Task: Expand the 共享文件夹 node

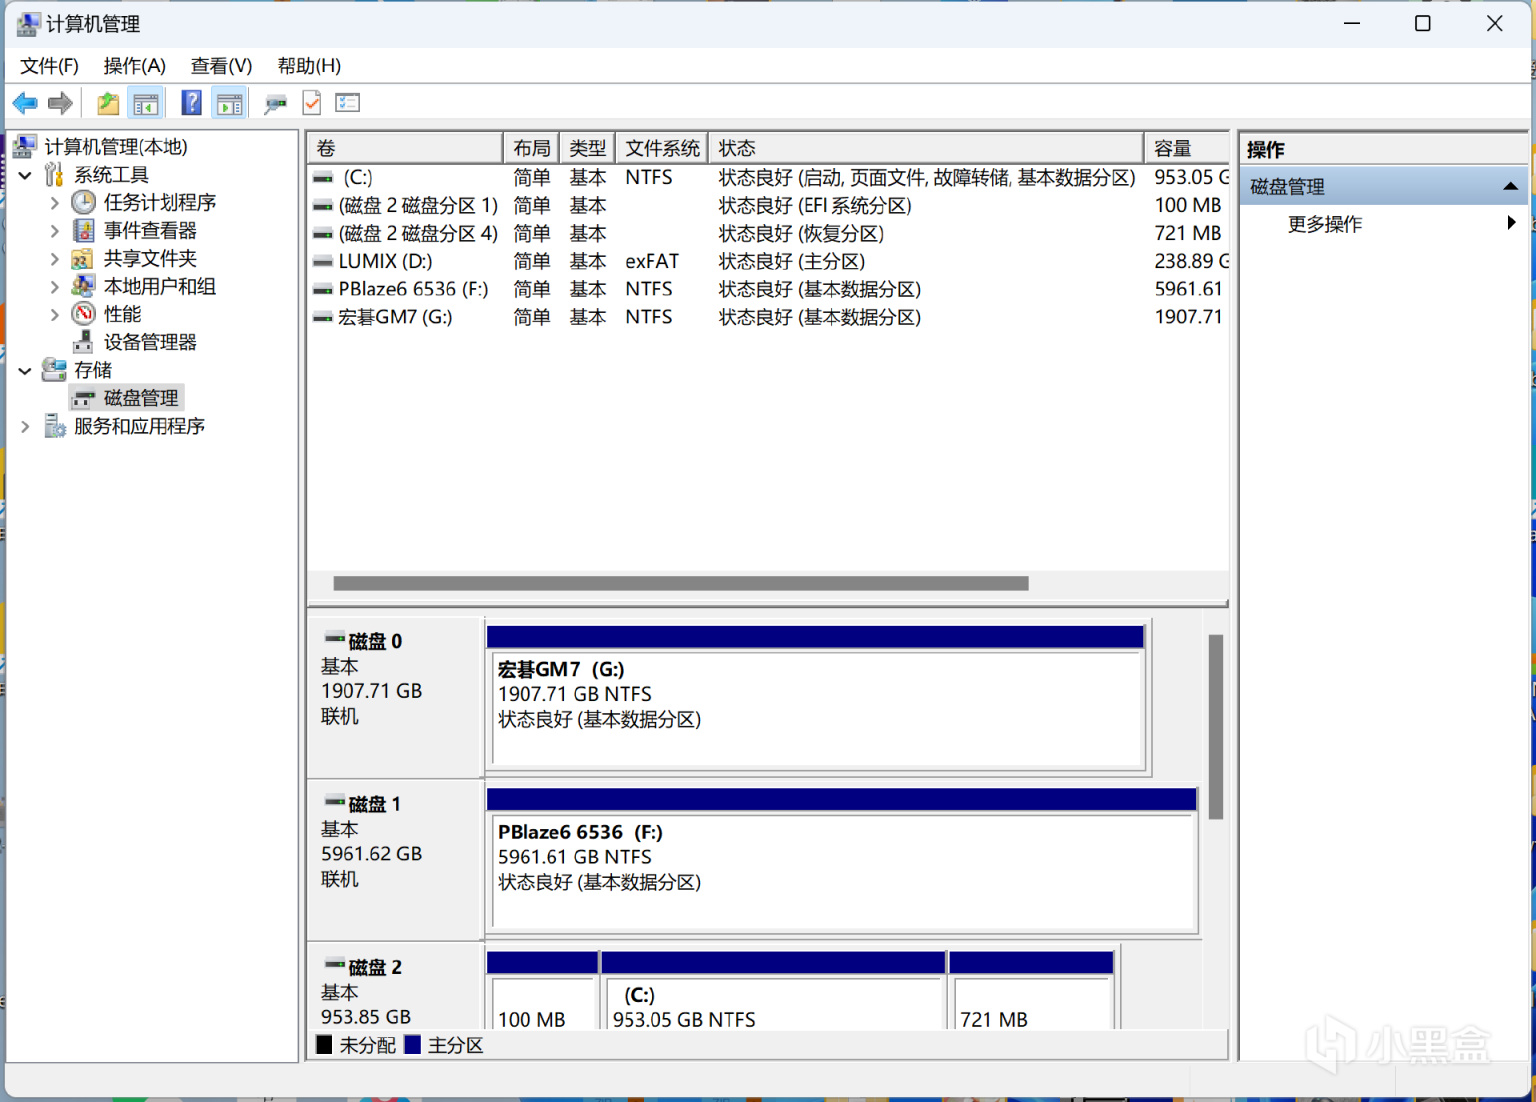Action: tap(54, 259)
